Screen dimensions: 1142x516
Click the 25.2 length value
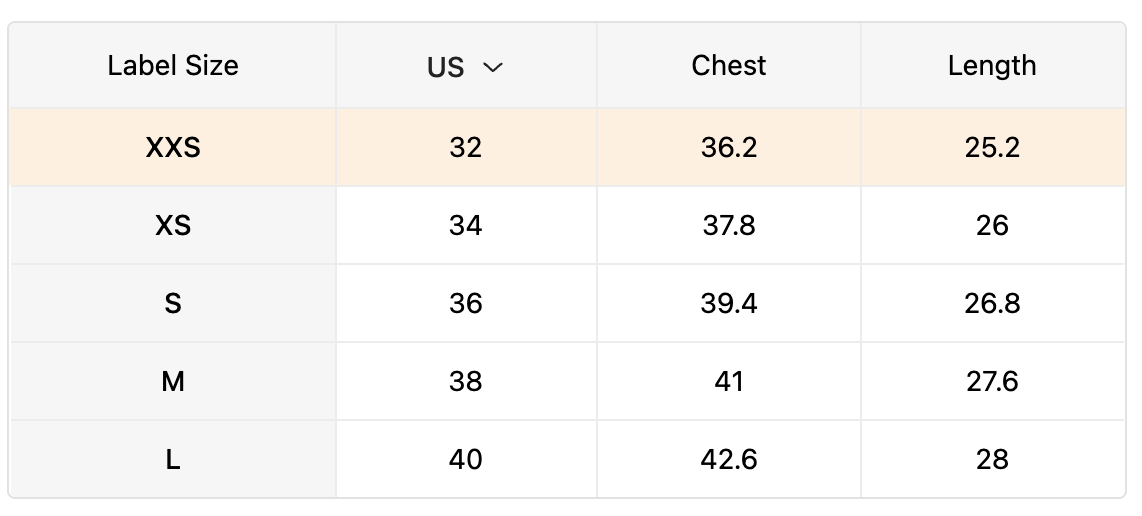click(x=992, y=148)
